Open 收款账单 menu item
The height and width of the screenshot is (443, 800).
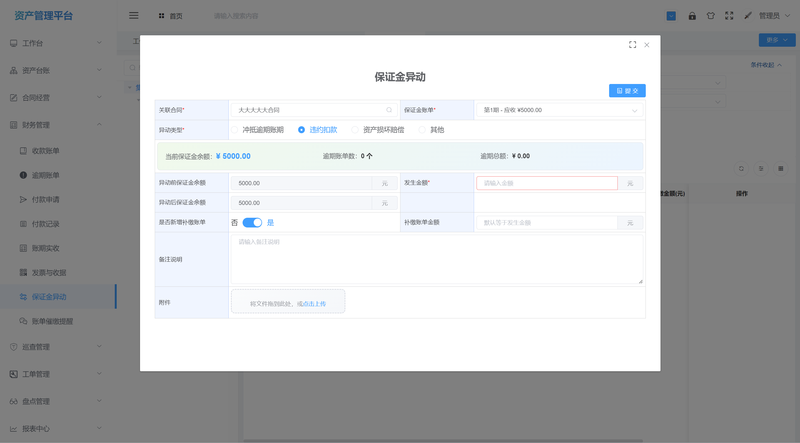coord(58,151)
